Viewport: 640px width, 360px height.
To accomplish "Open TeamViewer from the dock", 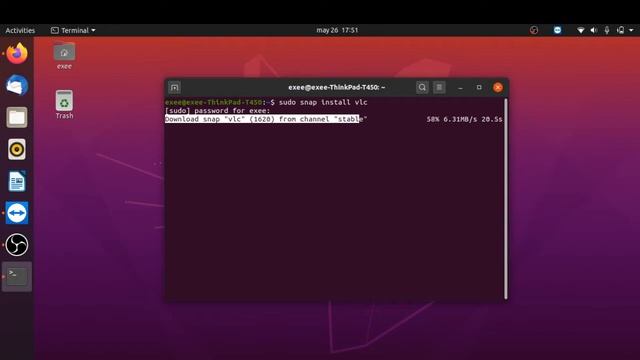I will click(17, 213).
